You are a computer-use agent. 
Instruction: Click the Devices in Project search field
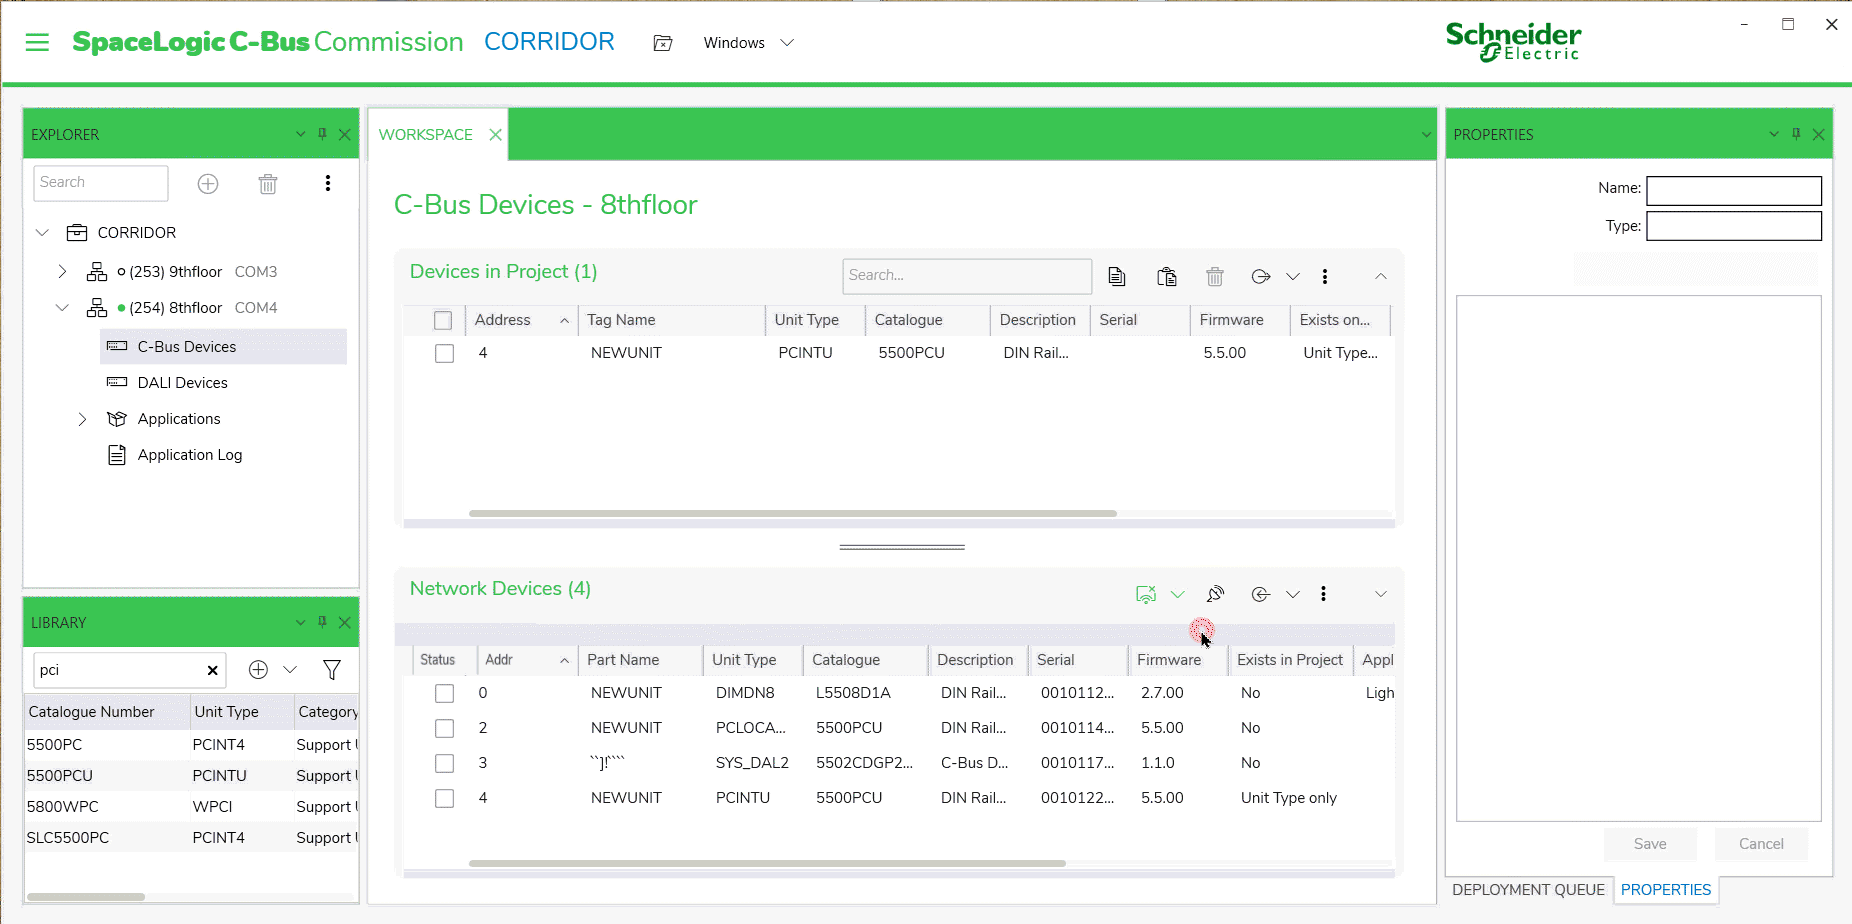pos(967,276)
